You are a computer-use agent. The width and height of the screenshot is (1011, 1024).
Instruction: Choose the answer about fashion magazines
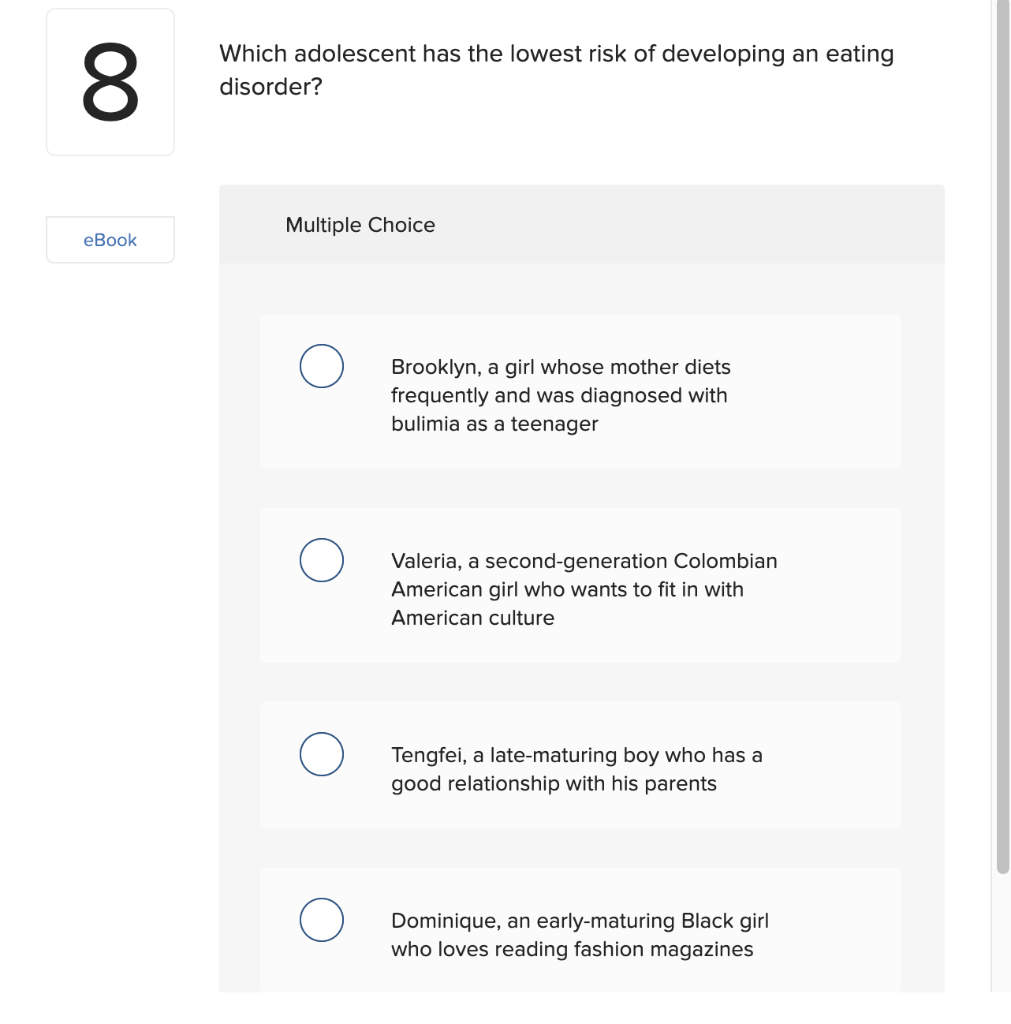(x=579, y=934)
